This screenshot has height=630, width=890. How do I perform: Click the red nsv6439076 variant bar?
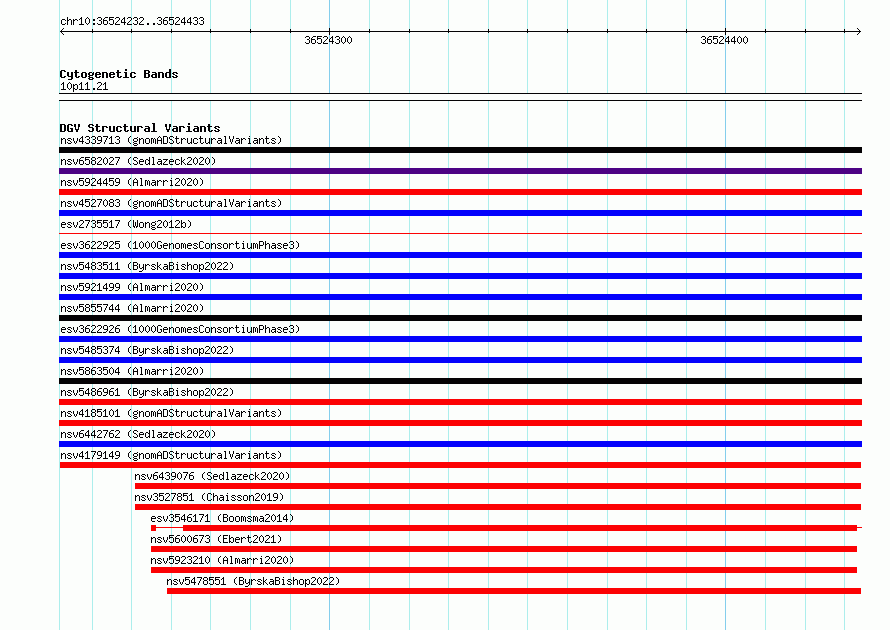[498, 486]
